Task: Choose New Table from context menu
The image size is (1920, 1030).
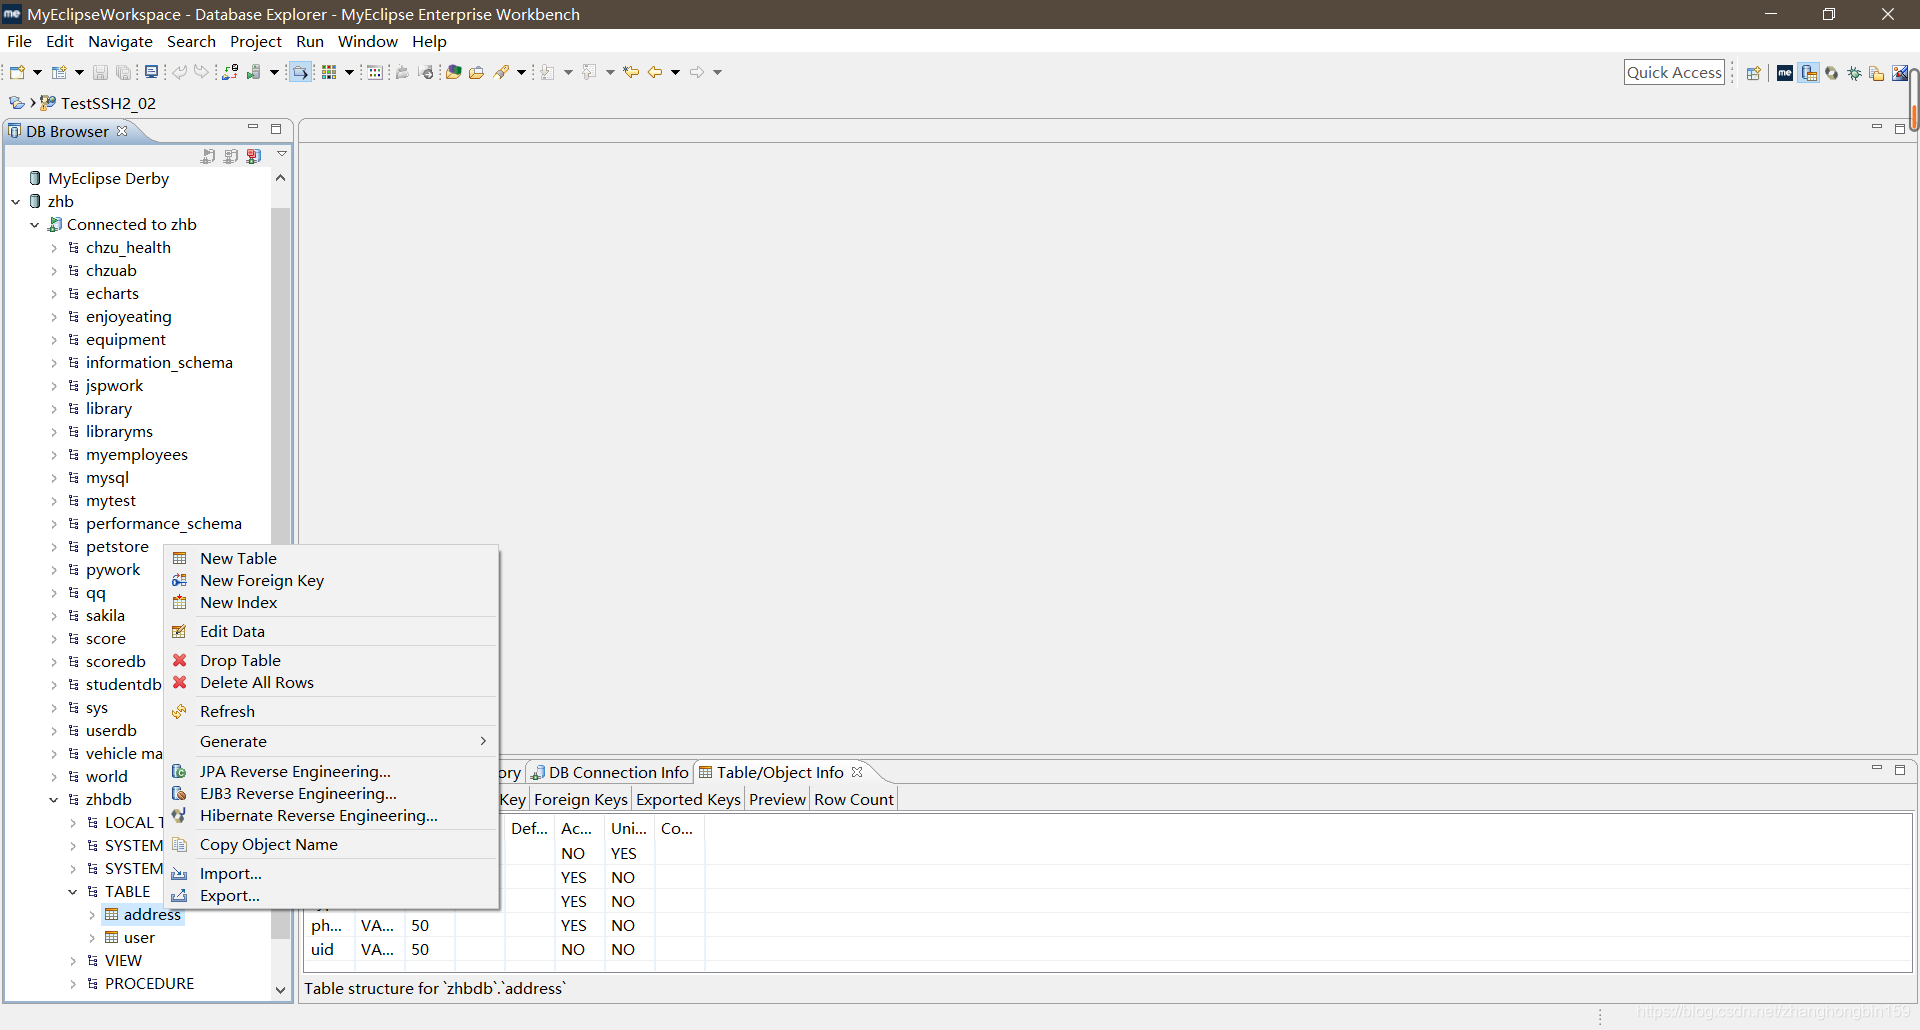Action: click(331, 558)
